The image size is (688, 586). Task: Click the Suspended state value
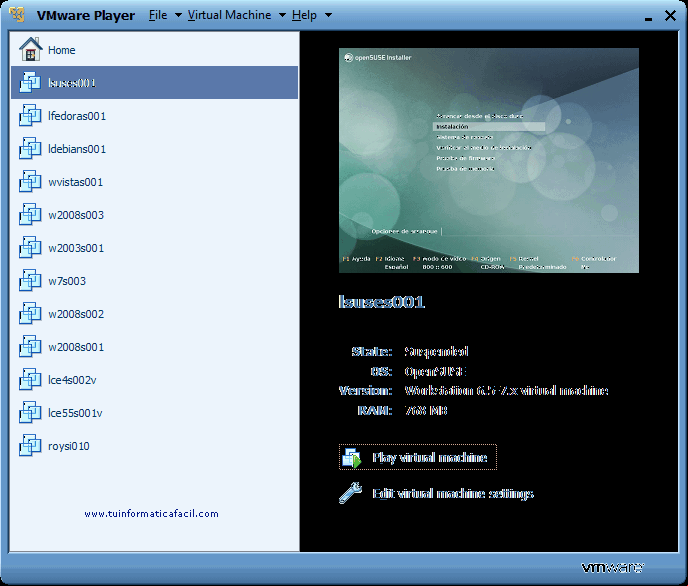pyautogui.click(x=437, y=351)
